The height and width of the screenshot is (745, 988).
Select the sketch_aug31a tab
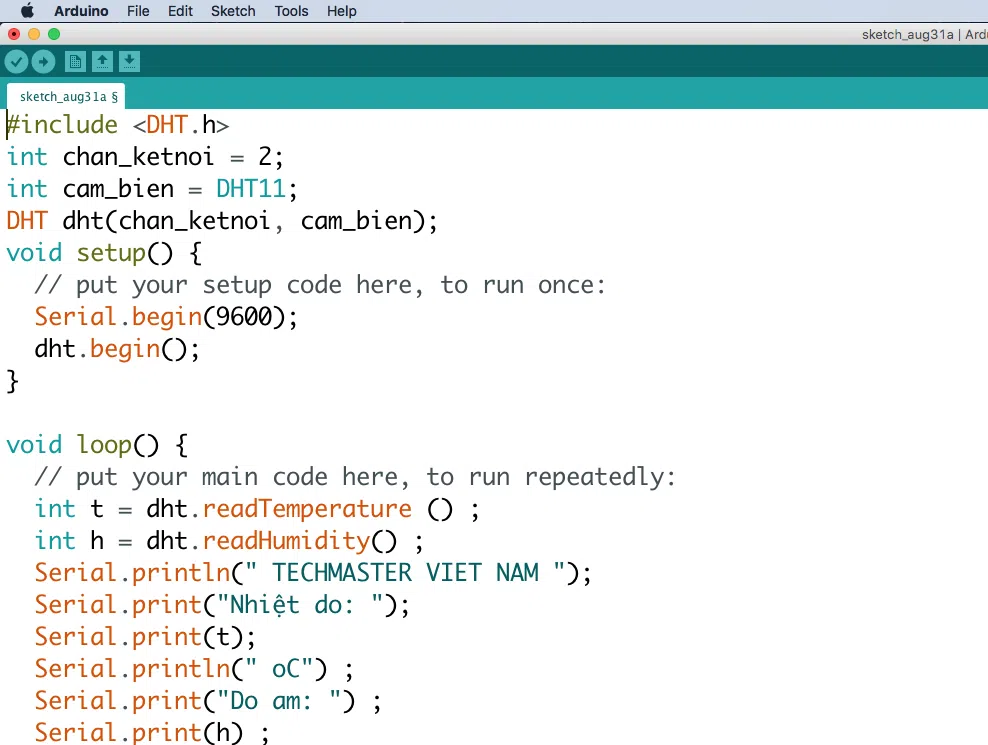click(66, 96)
